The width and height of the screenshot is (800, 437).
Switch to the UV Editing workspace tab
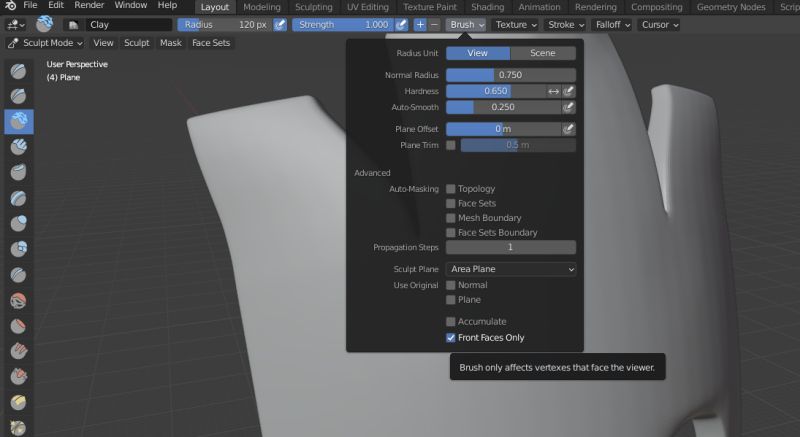coord(368,7)
